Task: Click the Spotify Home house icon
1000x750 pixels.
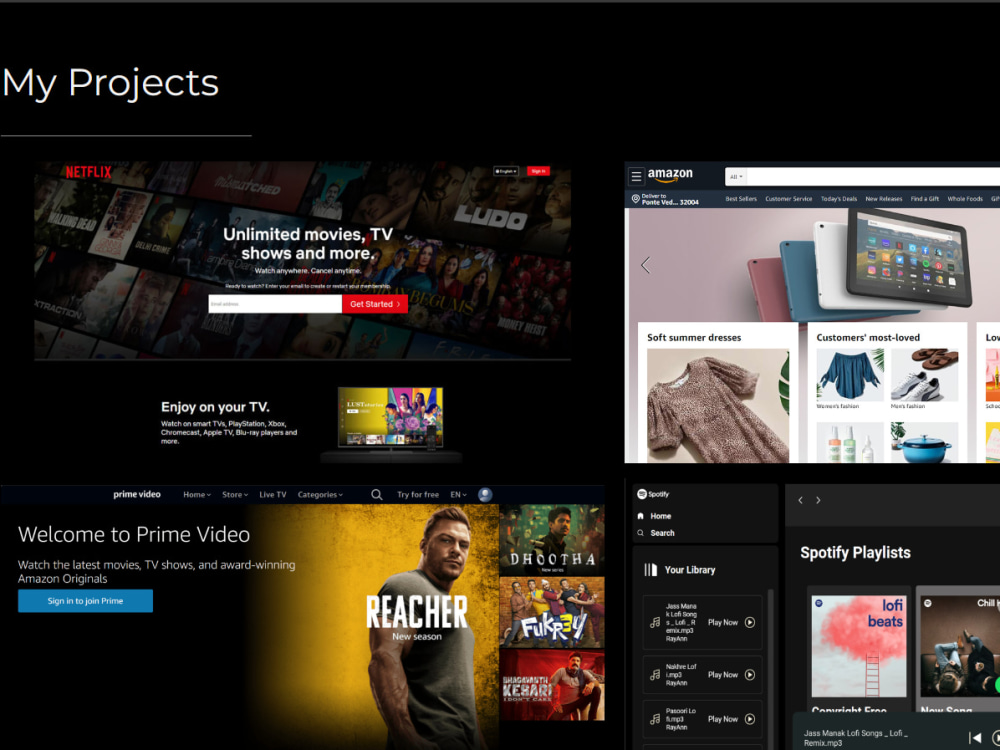Action: 640,516
